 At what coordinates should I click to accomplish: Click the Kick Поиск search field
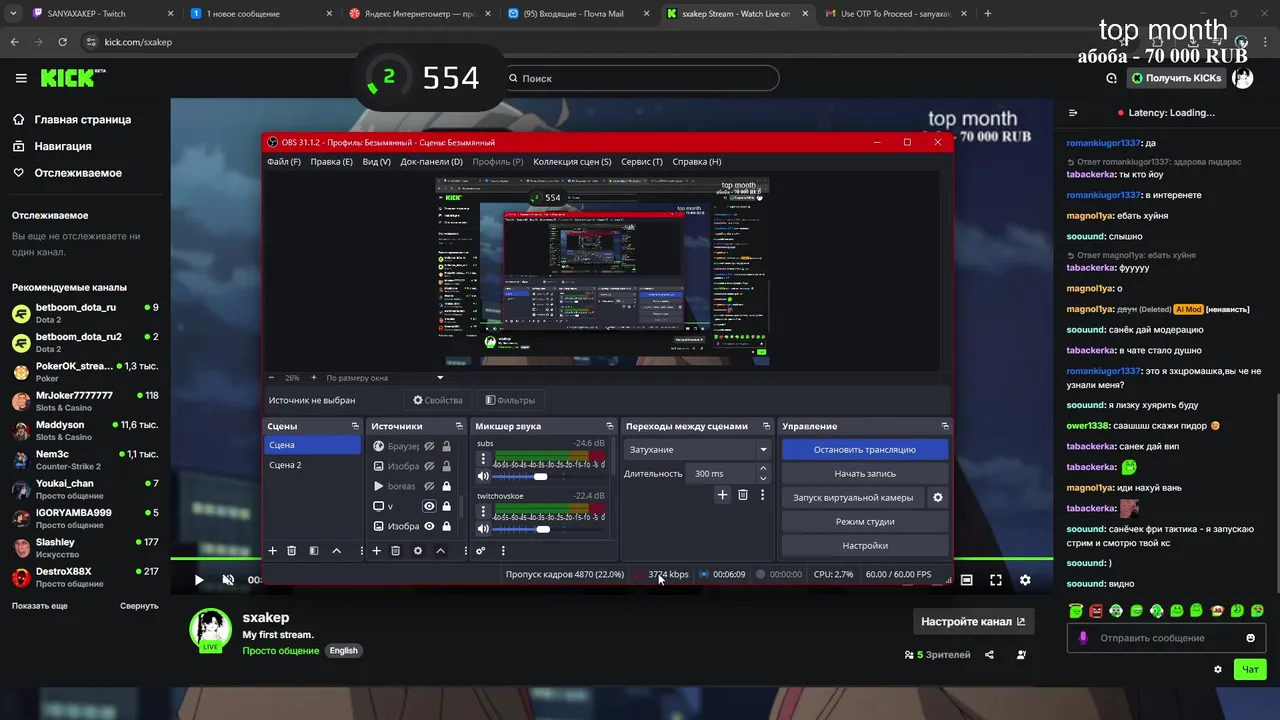point(641,78)
